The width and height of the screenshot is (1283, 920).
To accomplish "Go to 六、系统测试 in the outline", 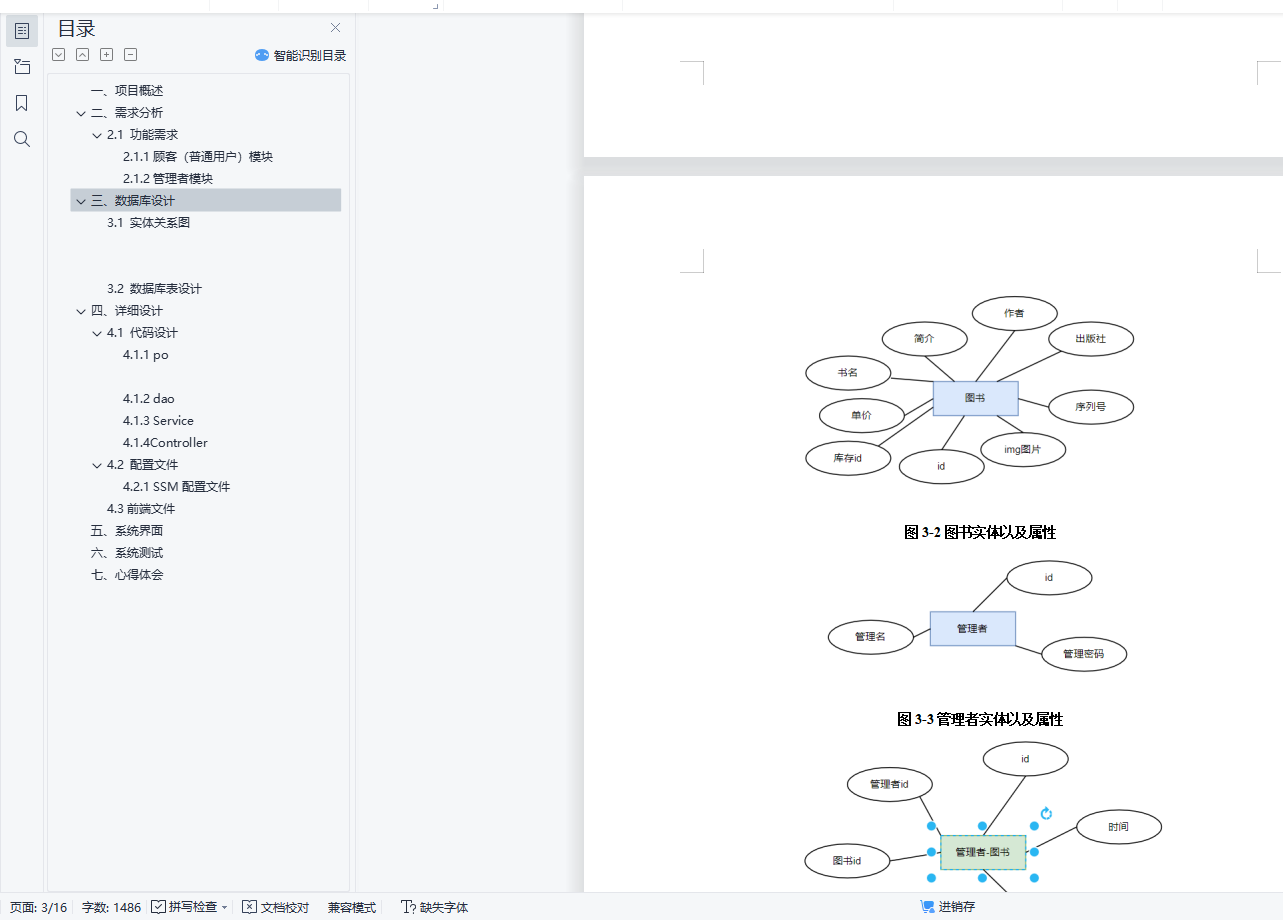I will click(x=127, y=553).
